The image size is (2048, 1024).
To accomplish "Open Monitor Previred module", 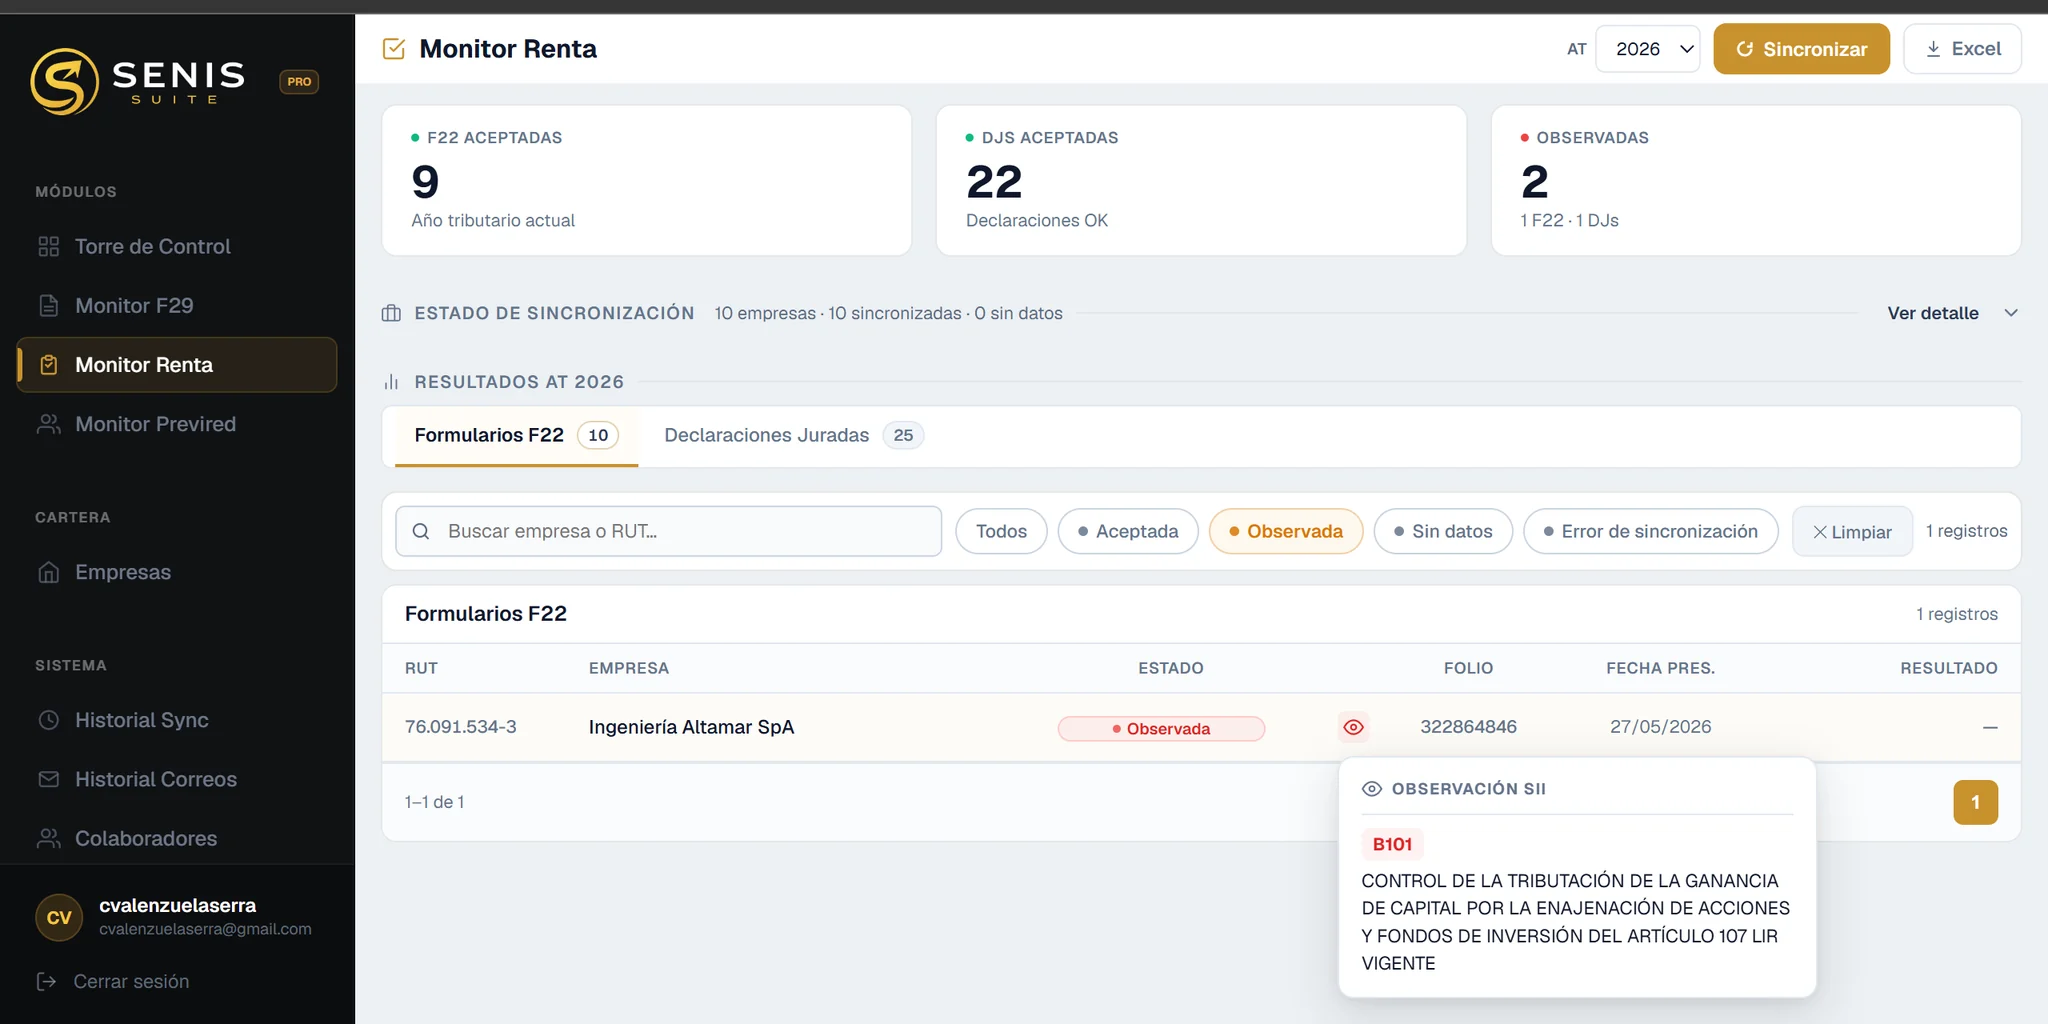I will pos(177,424).
